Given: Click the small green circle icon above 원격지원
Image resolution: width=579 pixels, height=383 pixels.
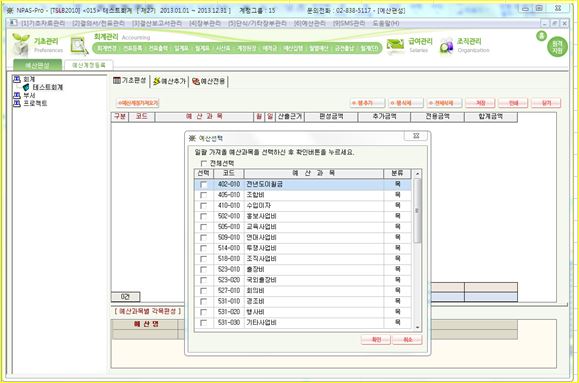Looking at the screenshot, I should click(x=541, y=36).
